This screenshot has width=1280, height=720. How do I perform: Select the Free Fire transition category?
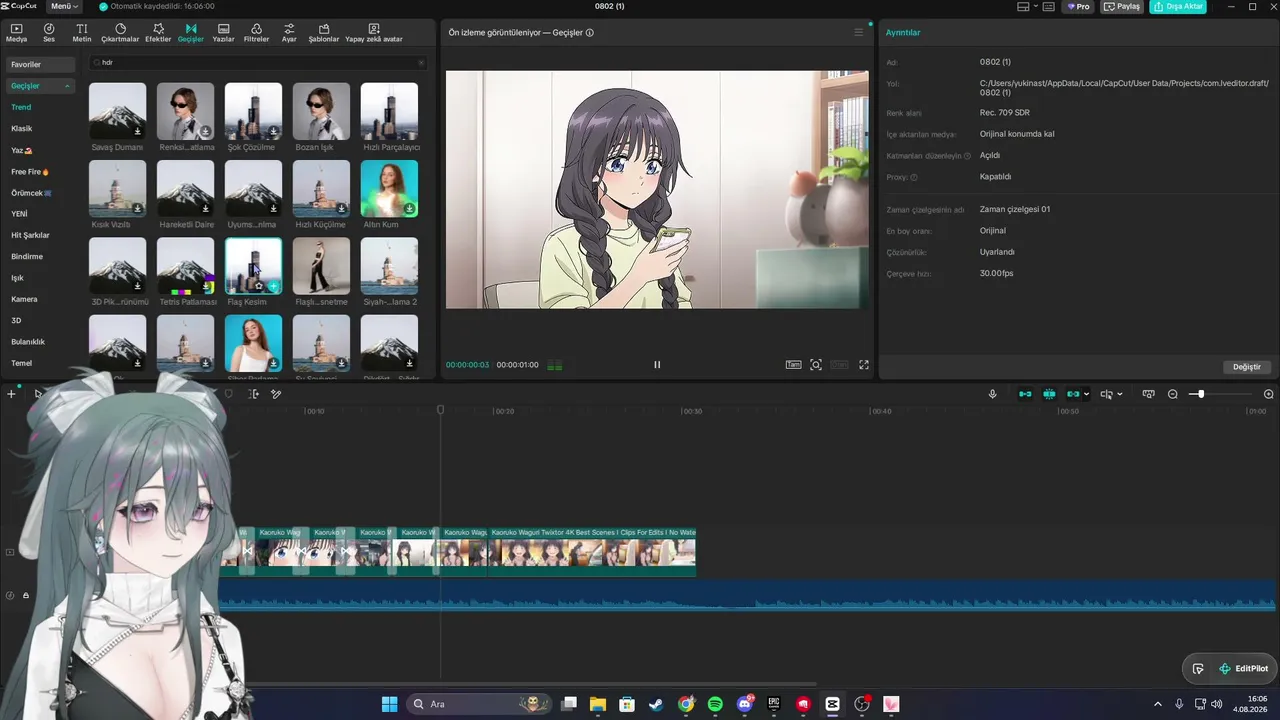pos(30,172)
